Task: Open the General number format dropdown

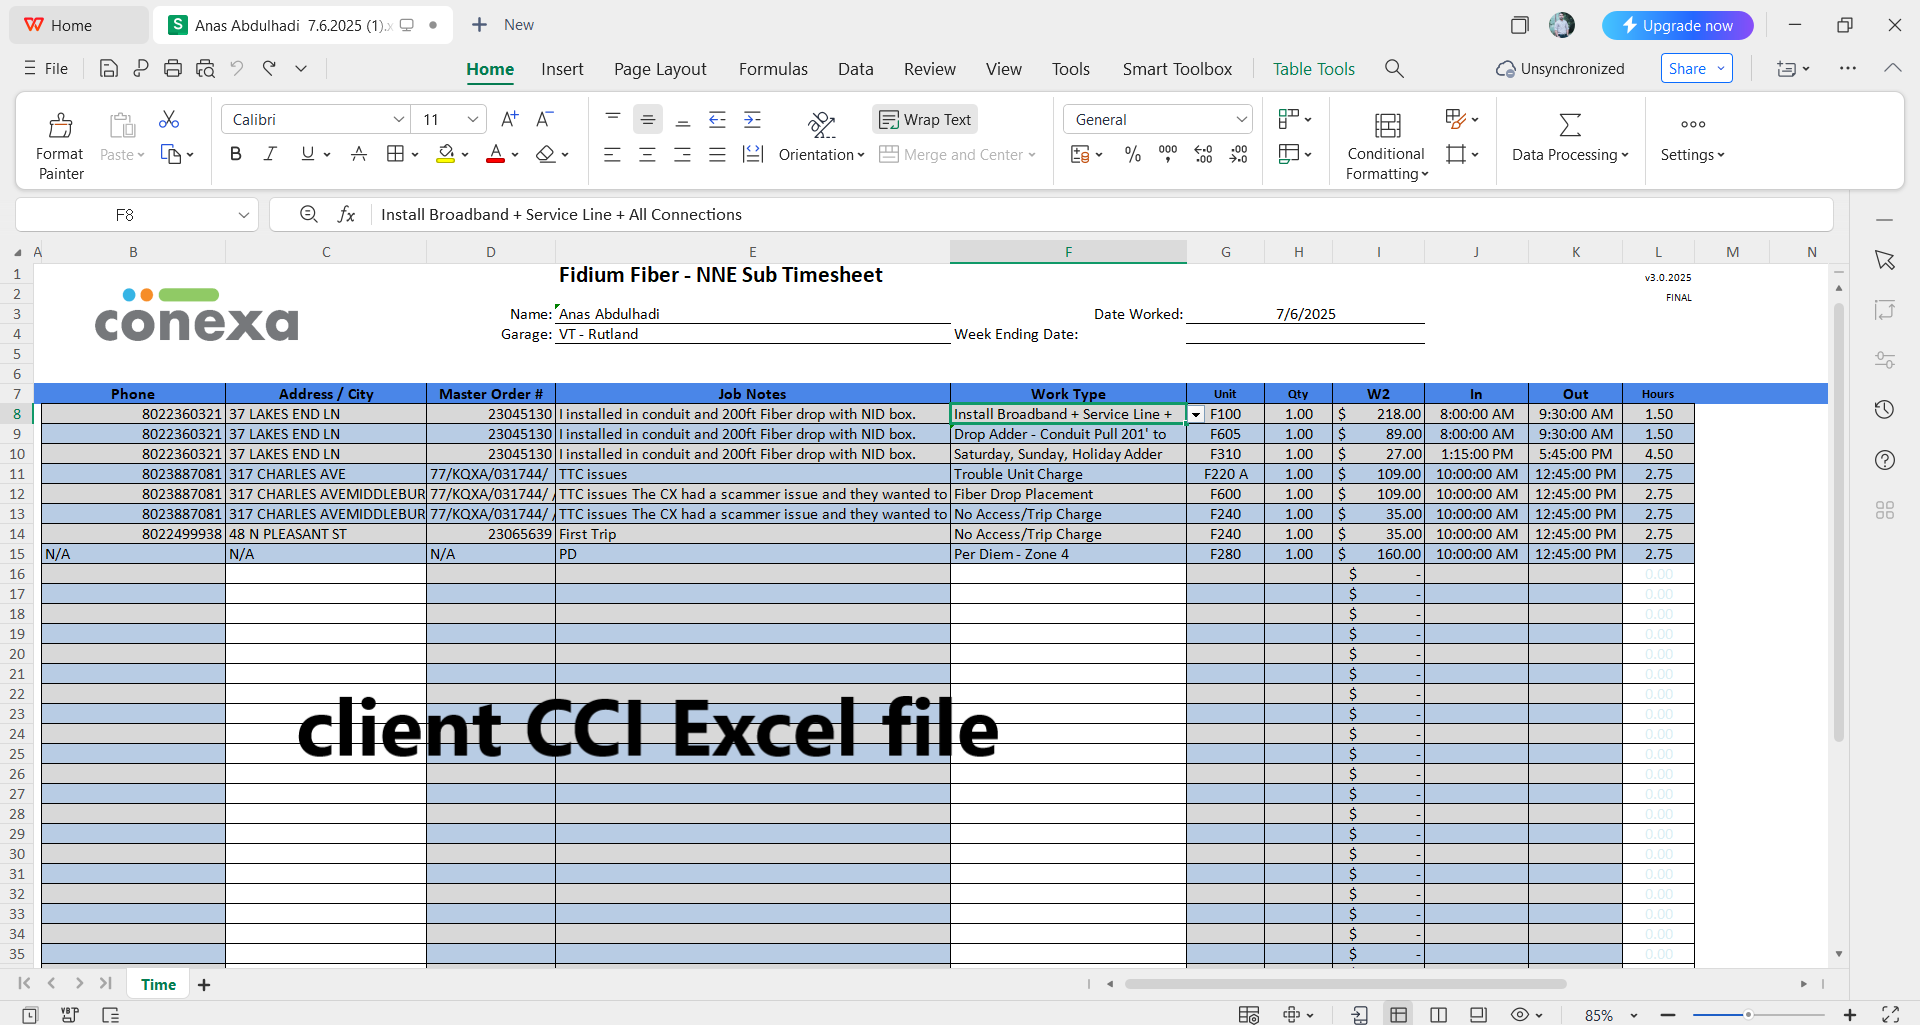Action: click(x=1241, y=119)
